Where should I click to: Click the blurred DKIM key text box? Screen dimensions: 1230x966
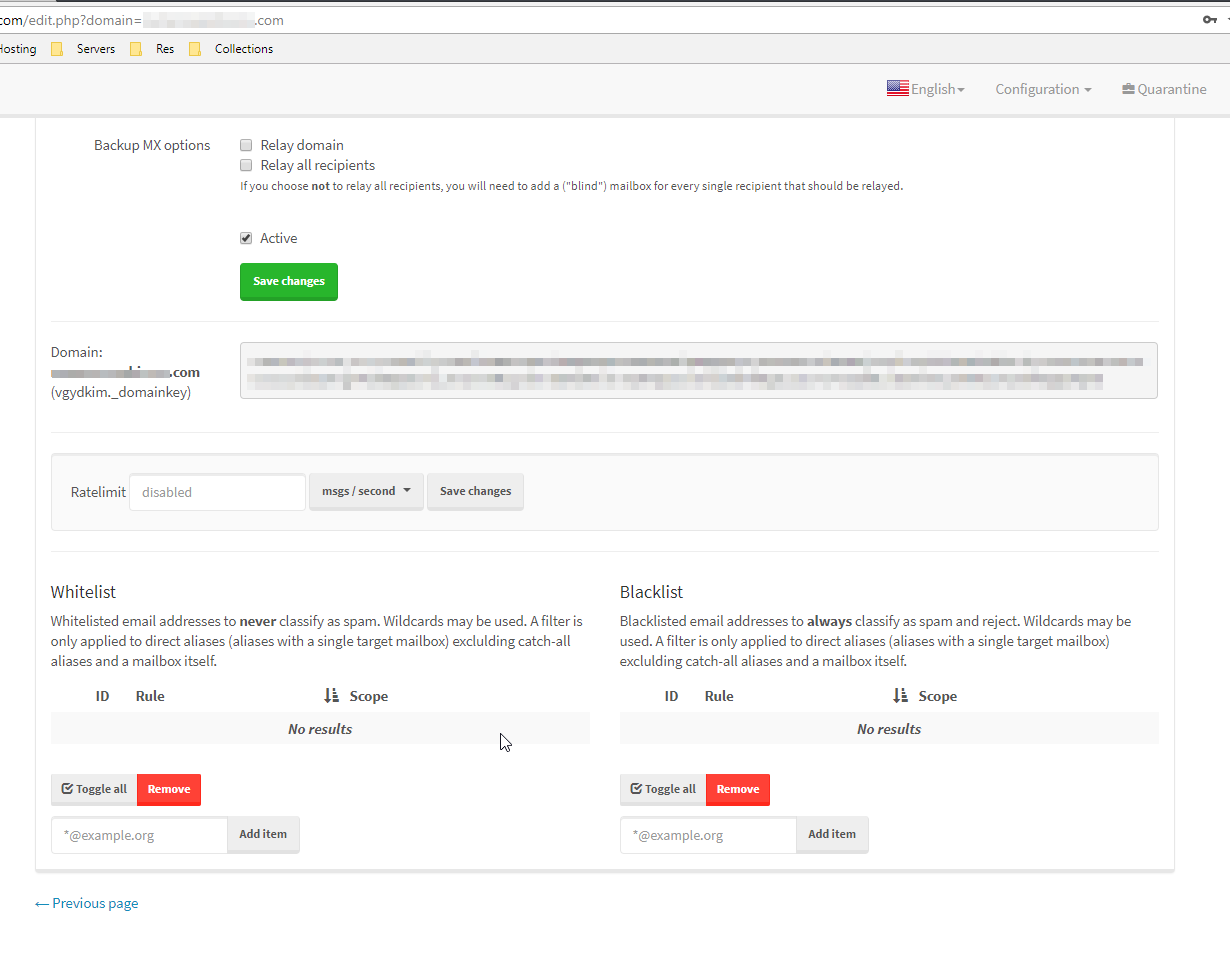pyautogui.click(x=698, y=370)
